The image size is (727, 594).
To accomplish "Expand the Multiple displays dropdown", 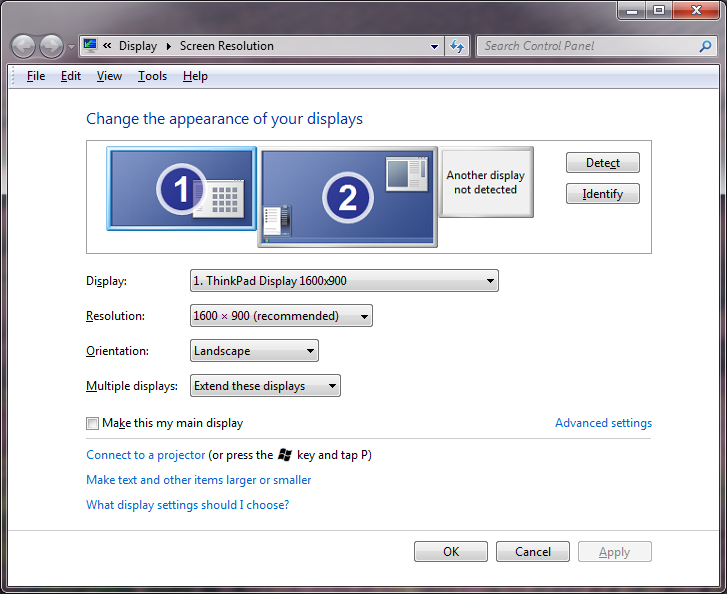I will [x=265, y=386].
